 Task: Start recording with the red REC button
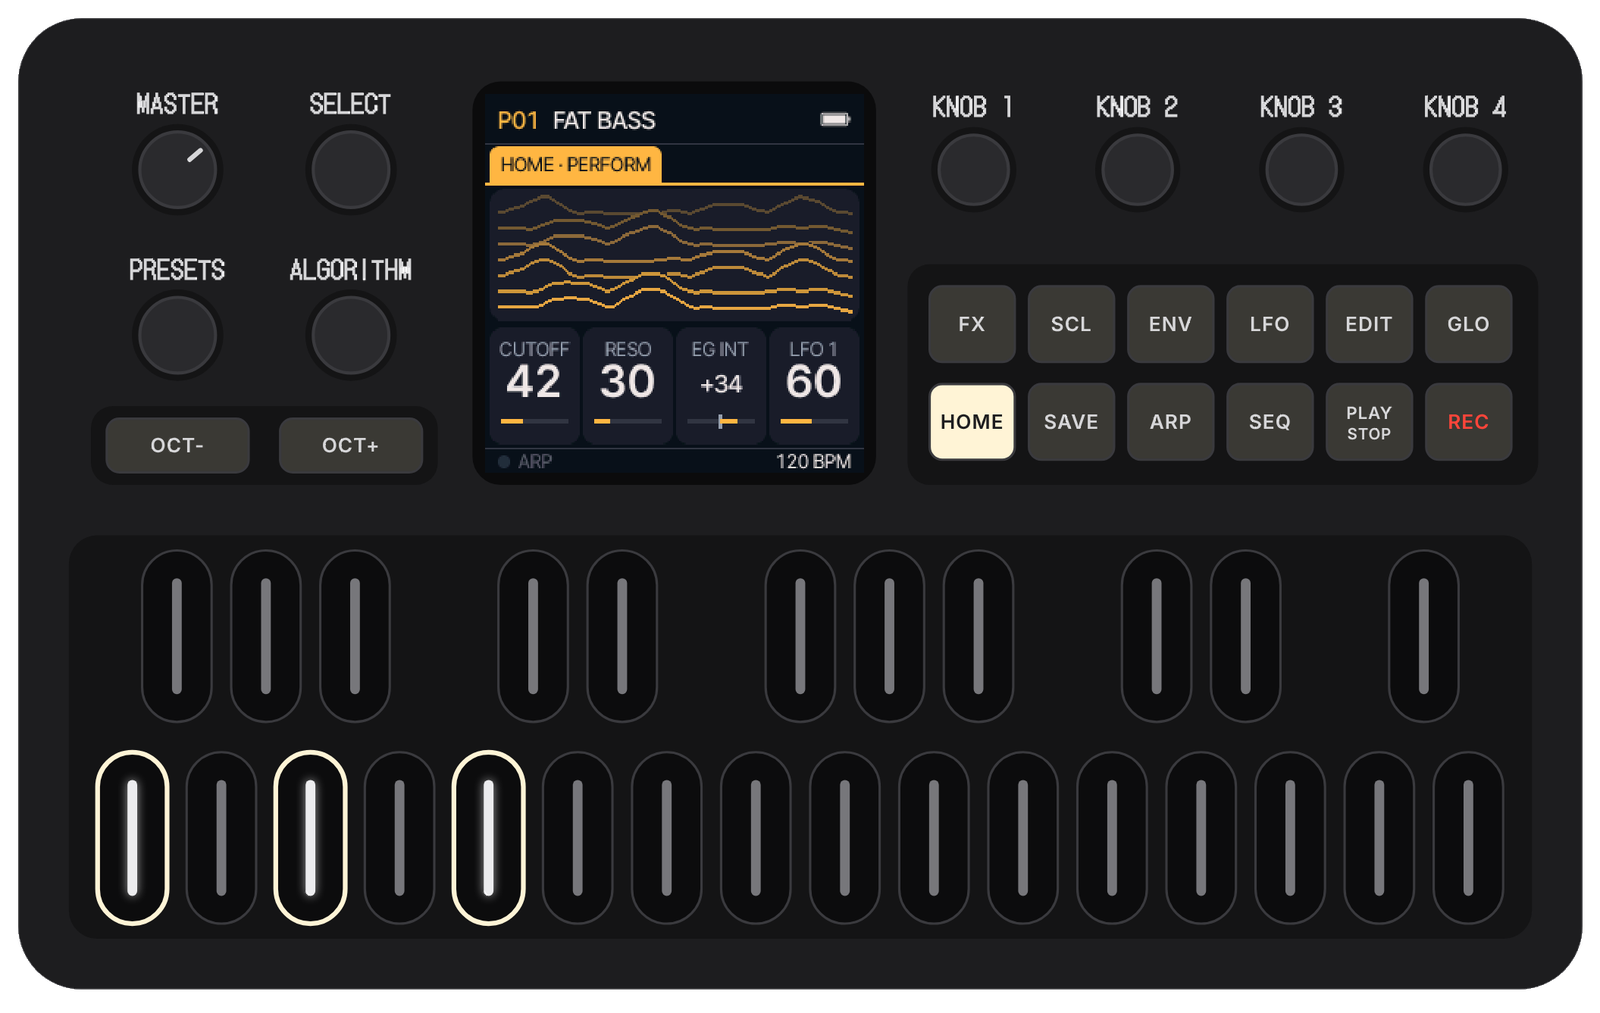1468,422
